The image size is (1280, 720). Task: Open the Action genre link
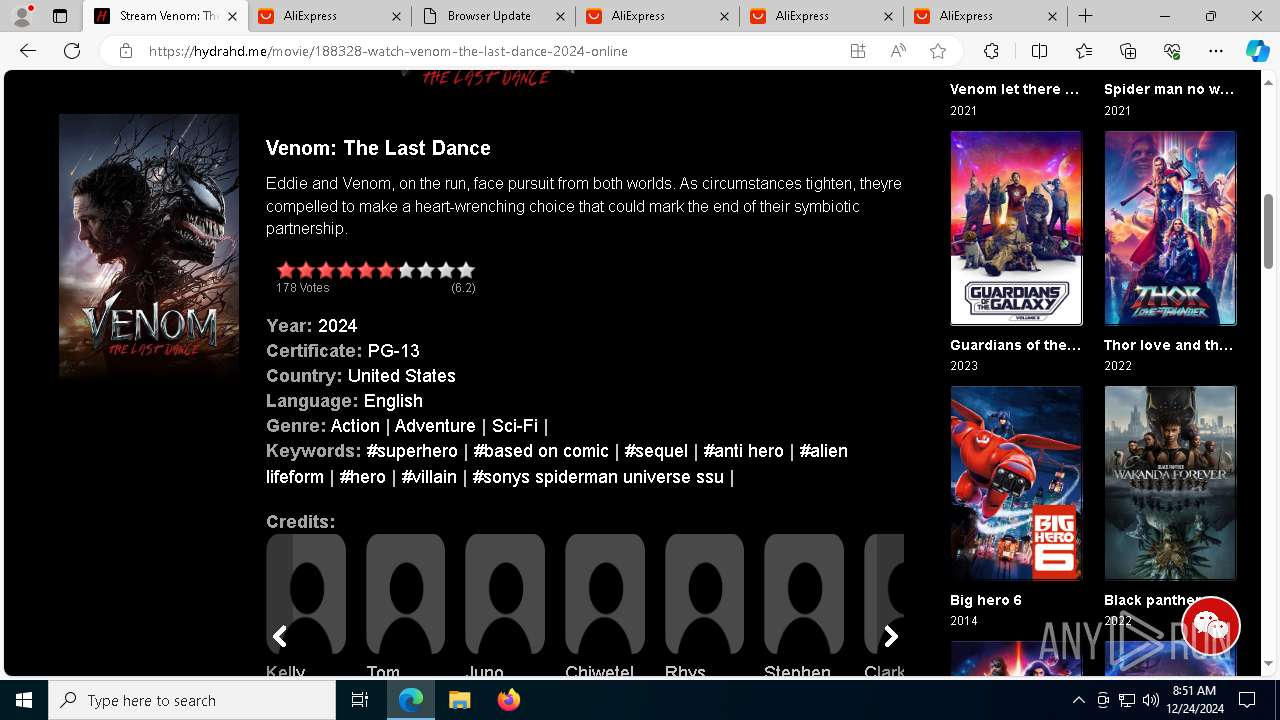click(x=355, y=426)
